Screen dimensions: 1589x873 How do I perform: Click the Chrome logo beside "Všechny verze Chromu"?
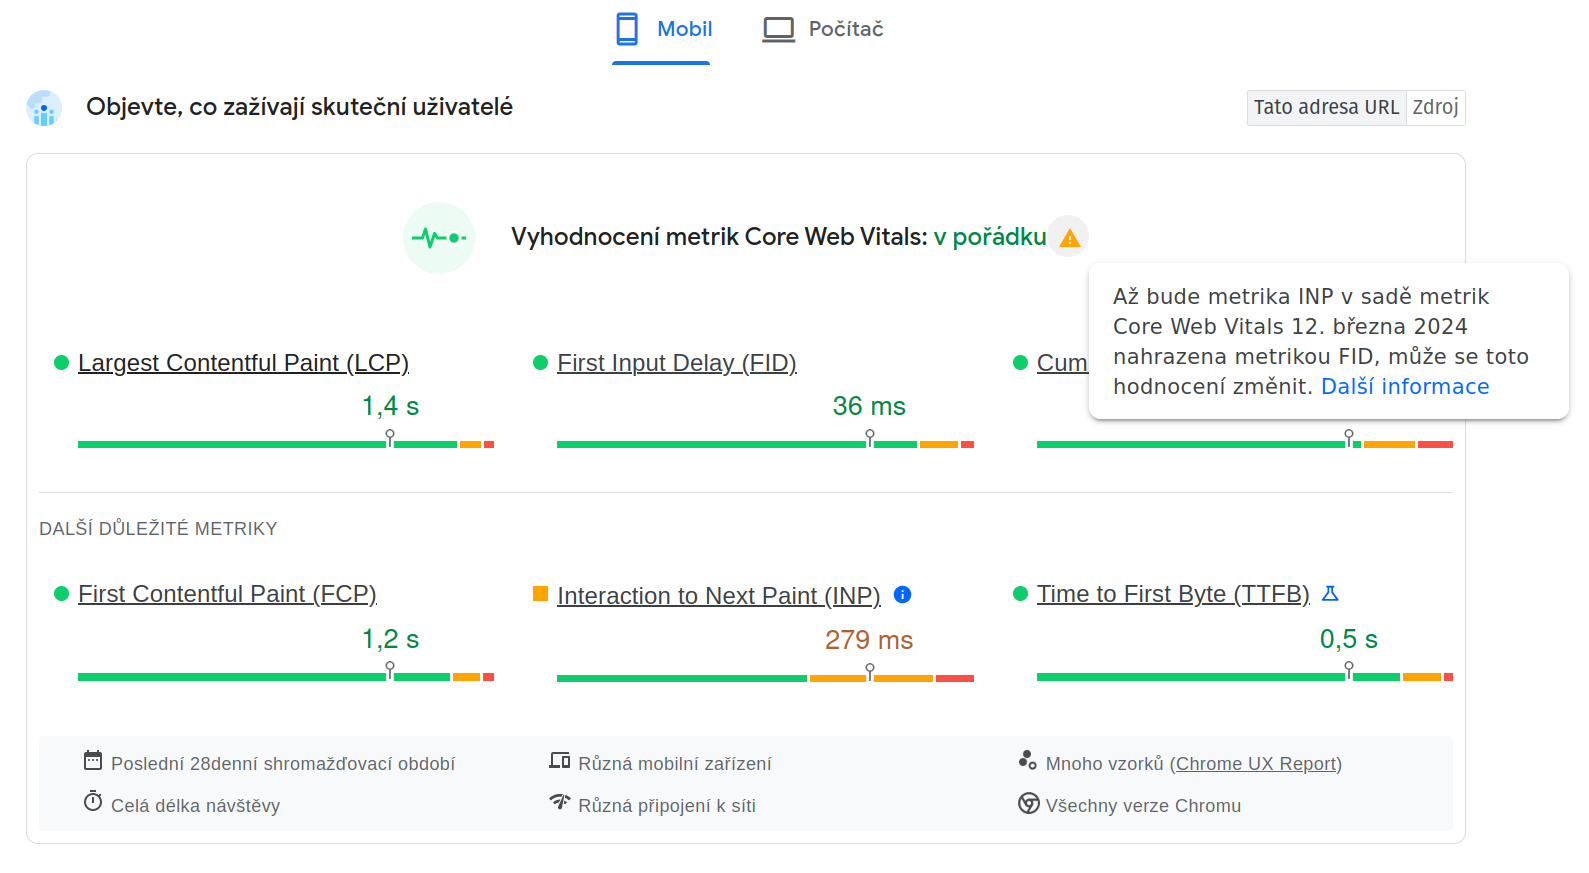point(1027,804)
